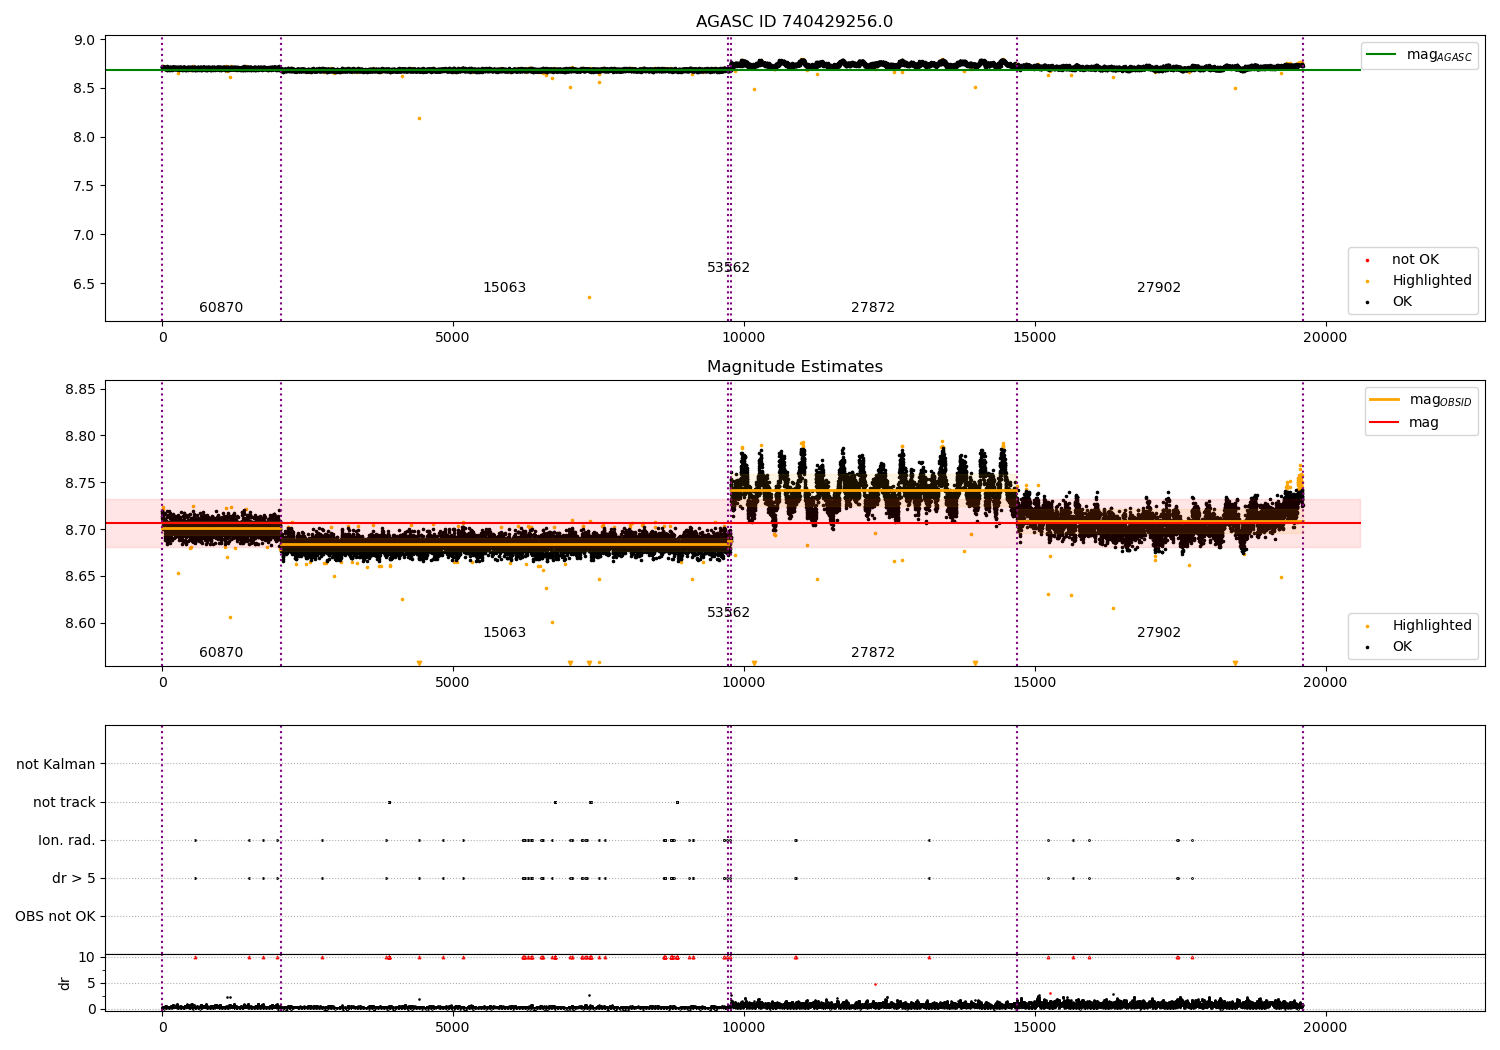Click the 'not OK' legend entry in top plot
Screen dimensions: 1500x1050
(1404, 260)
